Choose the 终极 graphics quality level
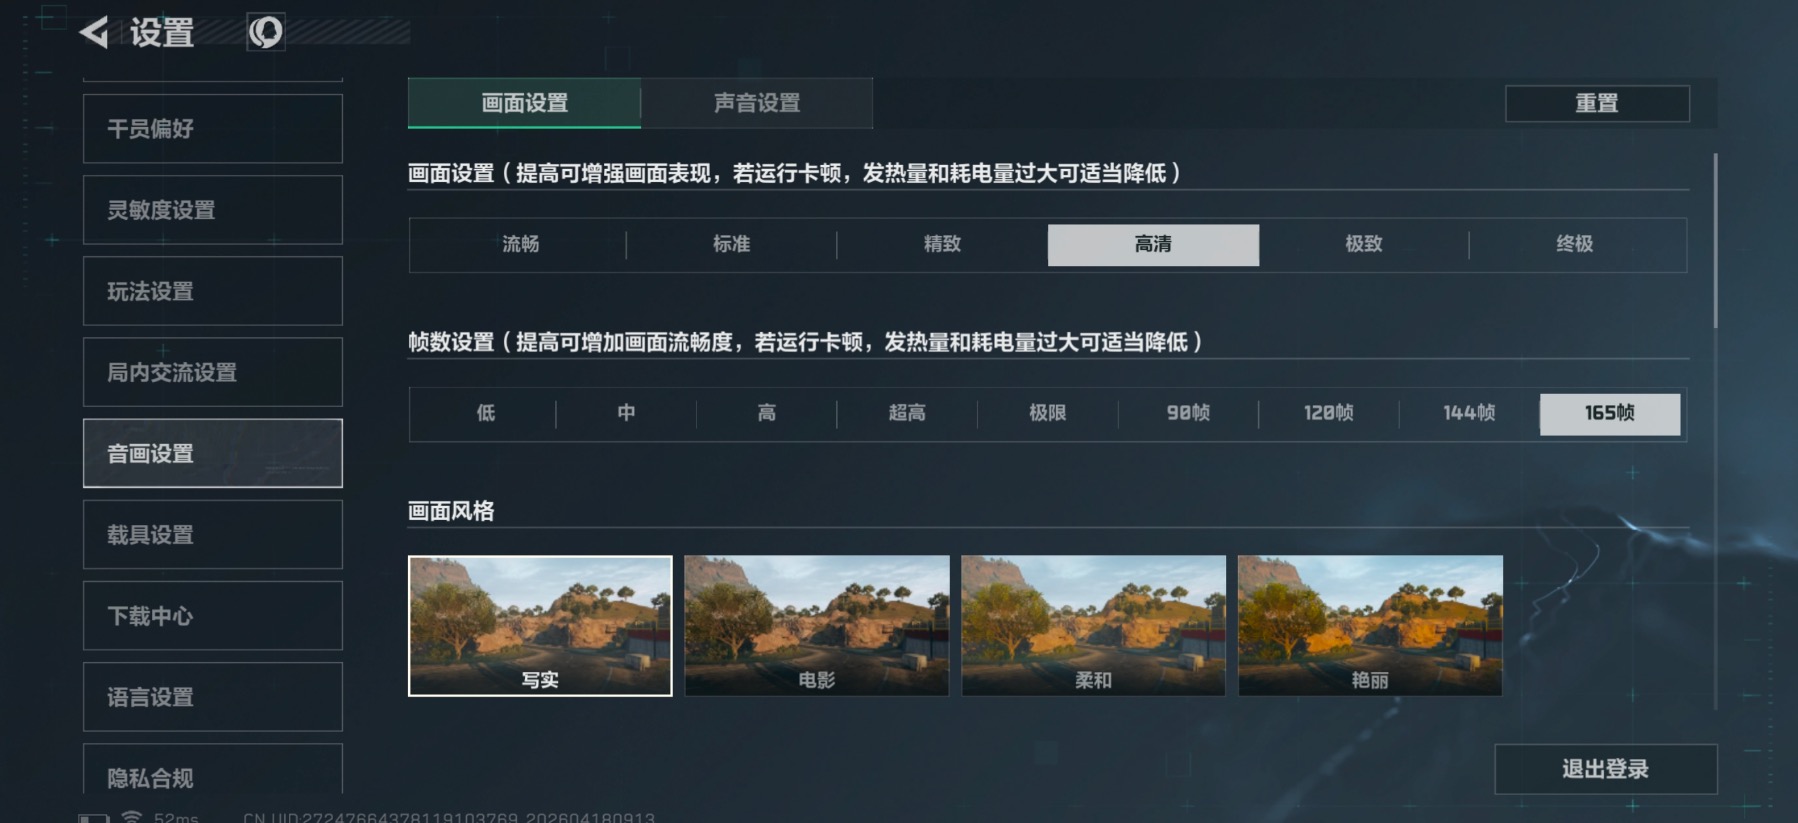Viewport: 1798px width, 823px height. pos(1575,244)
